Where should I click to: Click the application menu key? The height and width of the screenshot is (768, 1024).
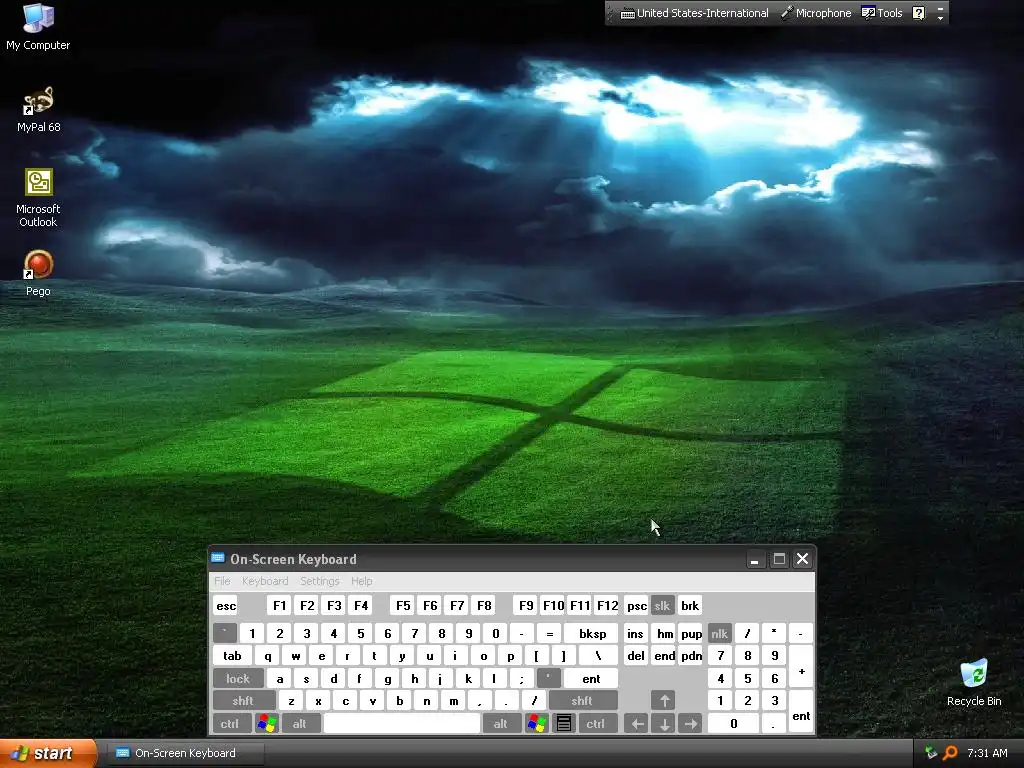pos(564,724)
